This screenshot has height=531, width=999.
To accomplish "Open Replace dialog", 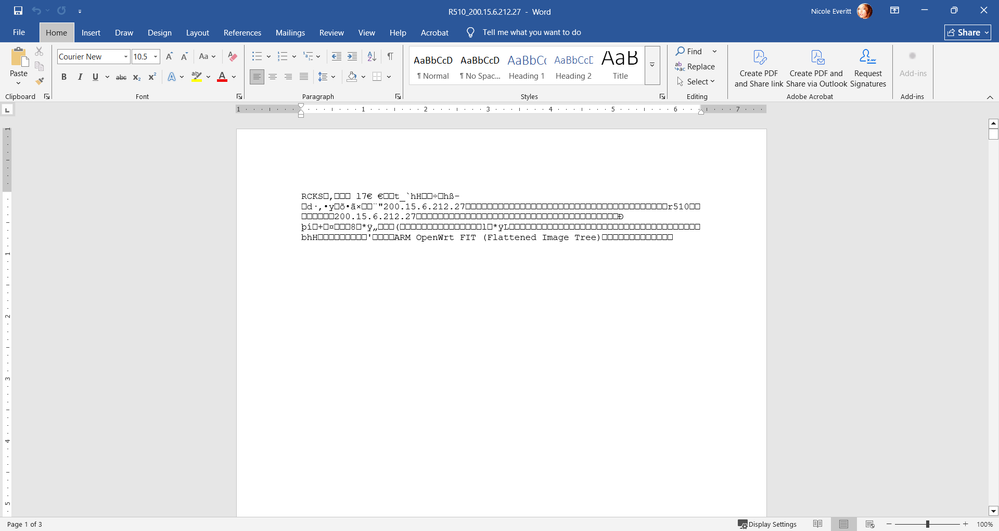I will [694, 66].
